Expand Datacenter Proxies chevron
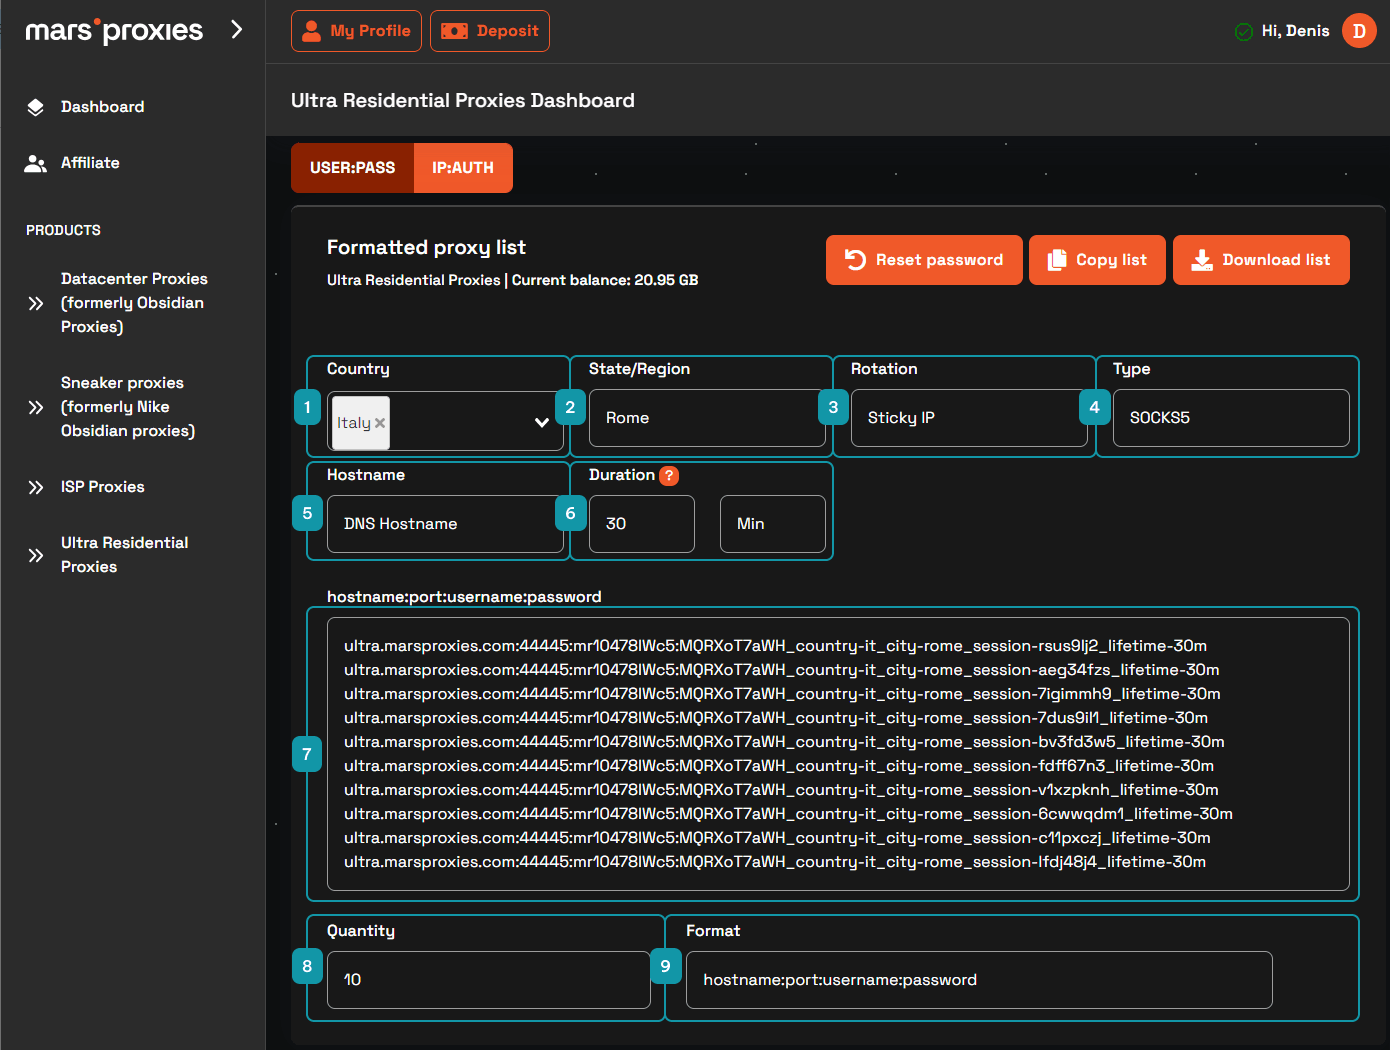This screenshot has height=1050, width=1390. pos(36,303)
